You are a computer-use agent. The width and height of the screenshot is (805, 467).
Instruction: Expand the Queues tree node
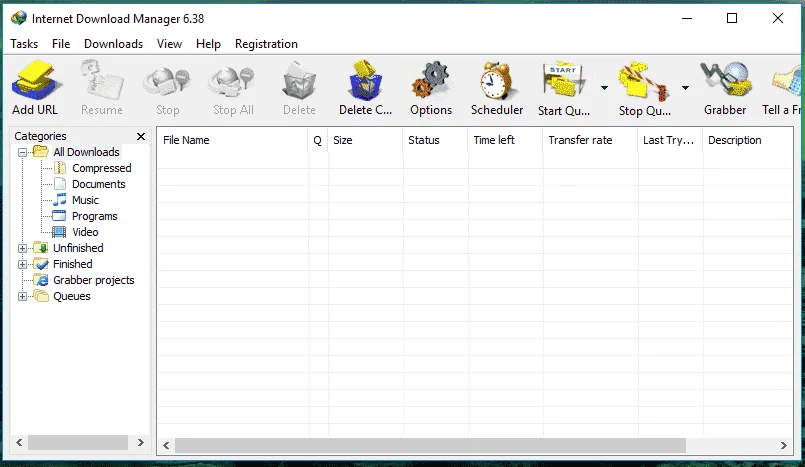point(22,297)
